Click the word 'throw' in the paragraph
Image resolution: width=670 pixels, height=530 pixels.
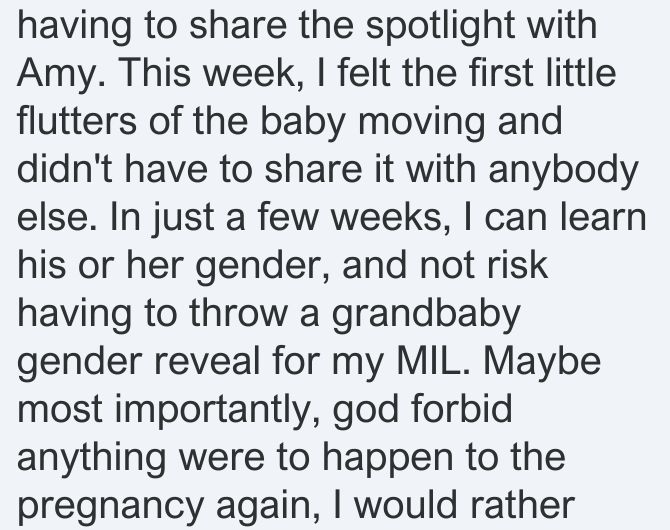coord(238,313)
